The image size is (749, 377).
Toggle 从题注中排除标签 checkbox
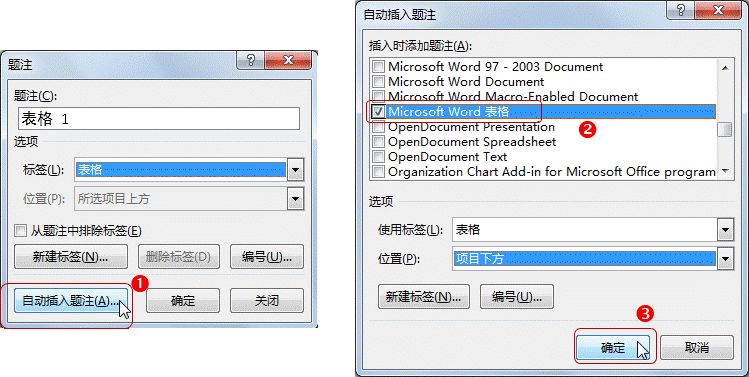click(x=21, y=232)
